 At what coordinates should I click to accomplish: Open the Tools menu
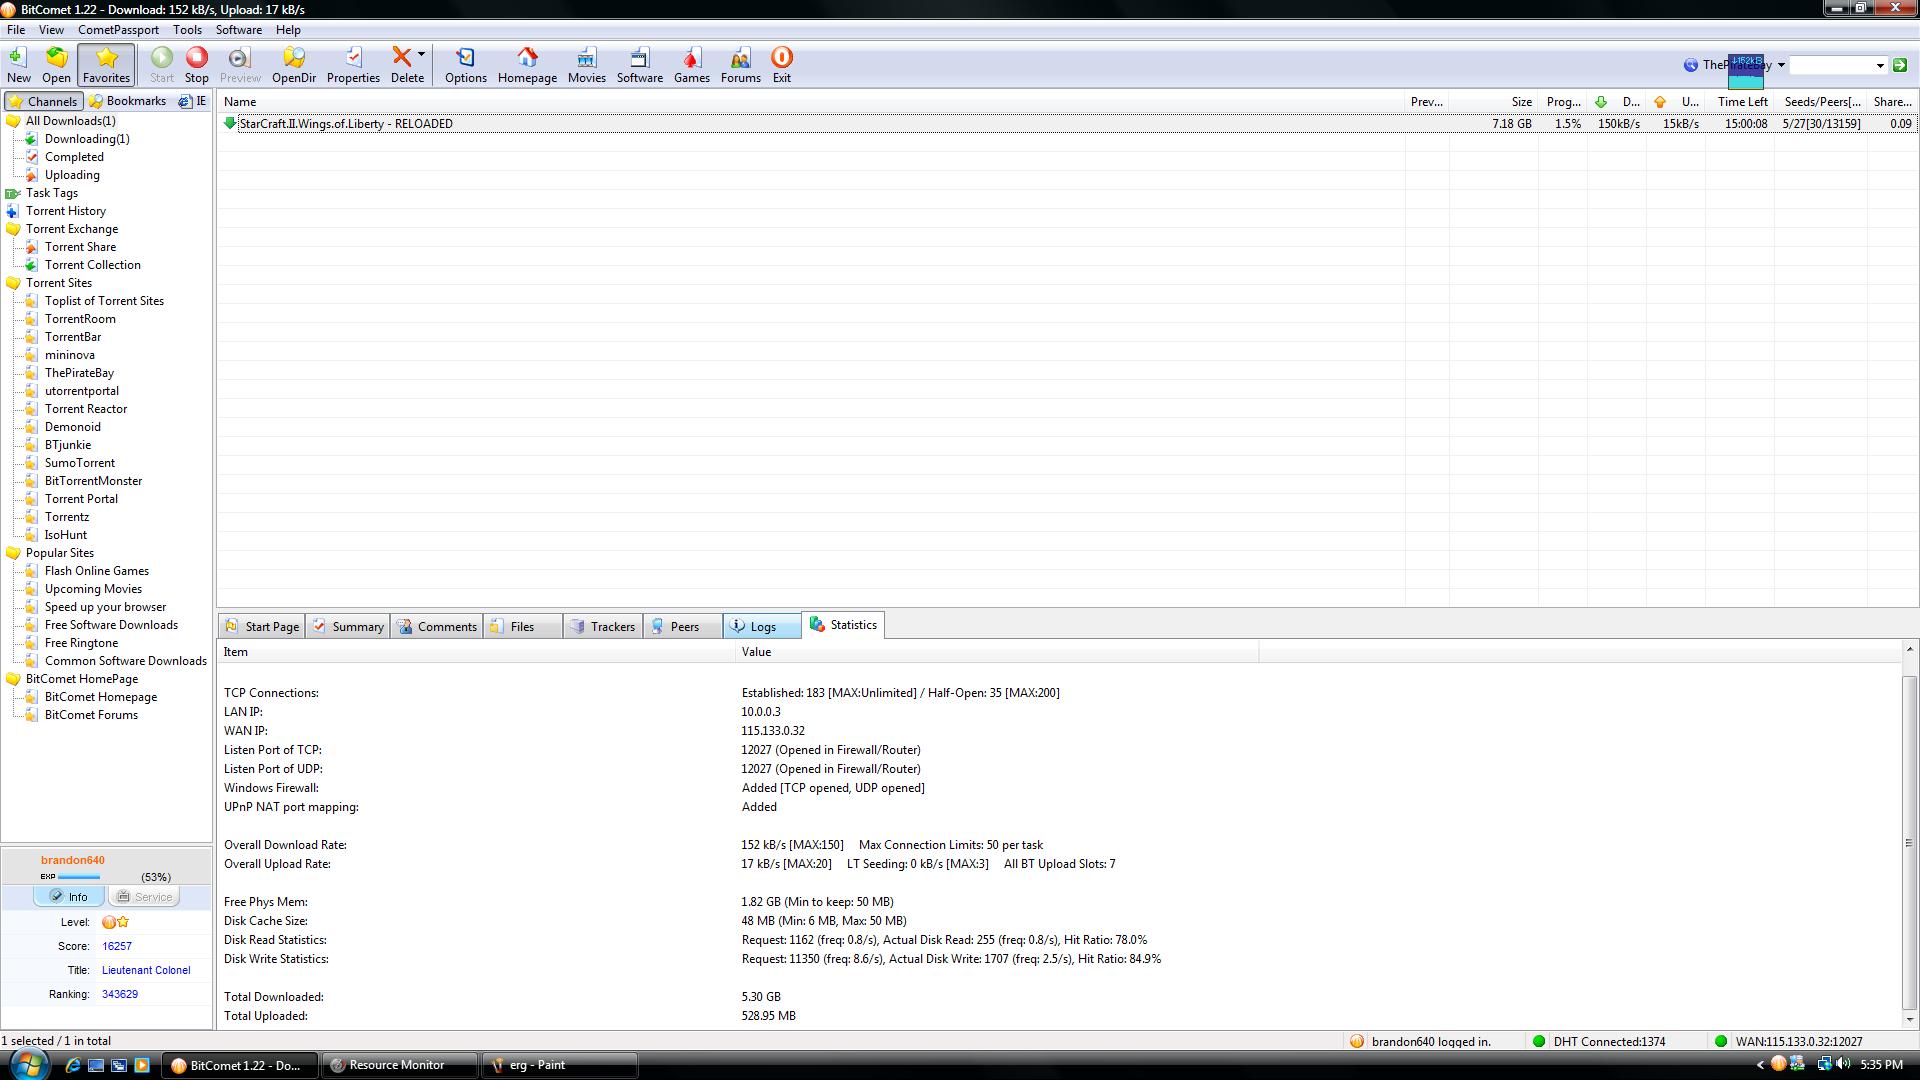(187, 30)
